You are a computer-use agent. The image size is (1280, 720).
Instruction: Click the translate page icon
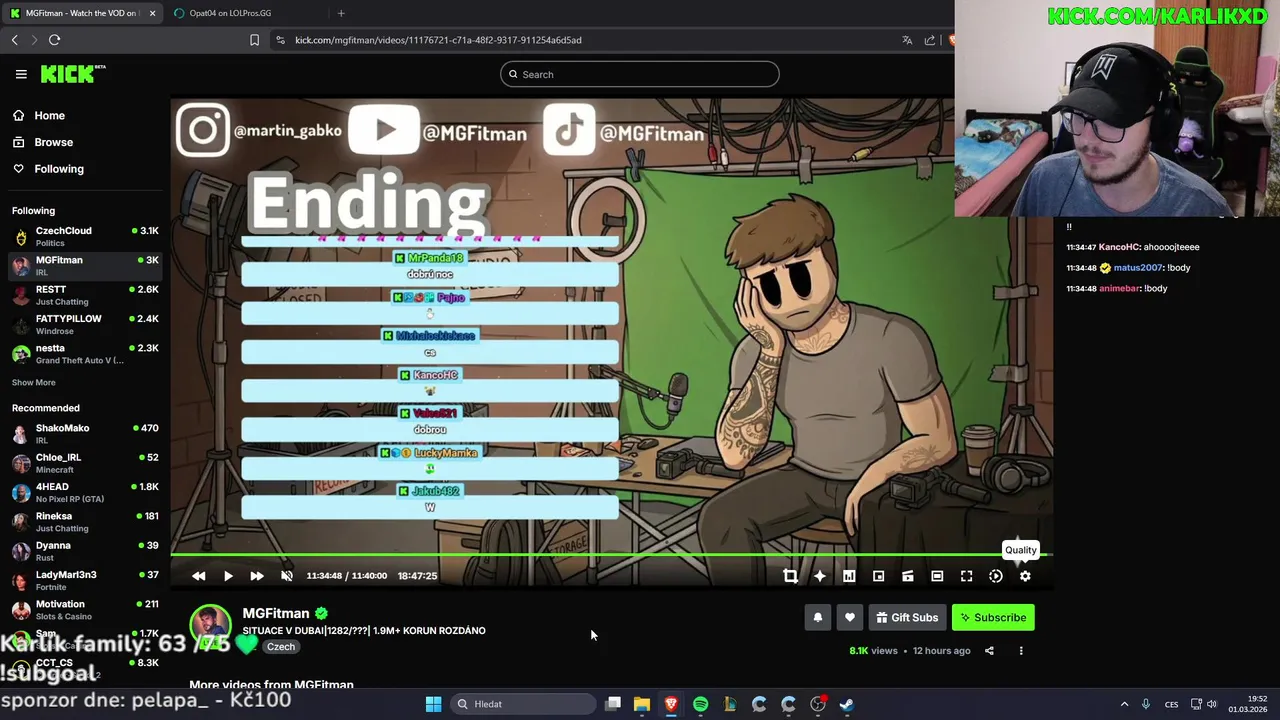(x=907, y=40)
